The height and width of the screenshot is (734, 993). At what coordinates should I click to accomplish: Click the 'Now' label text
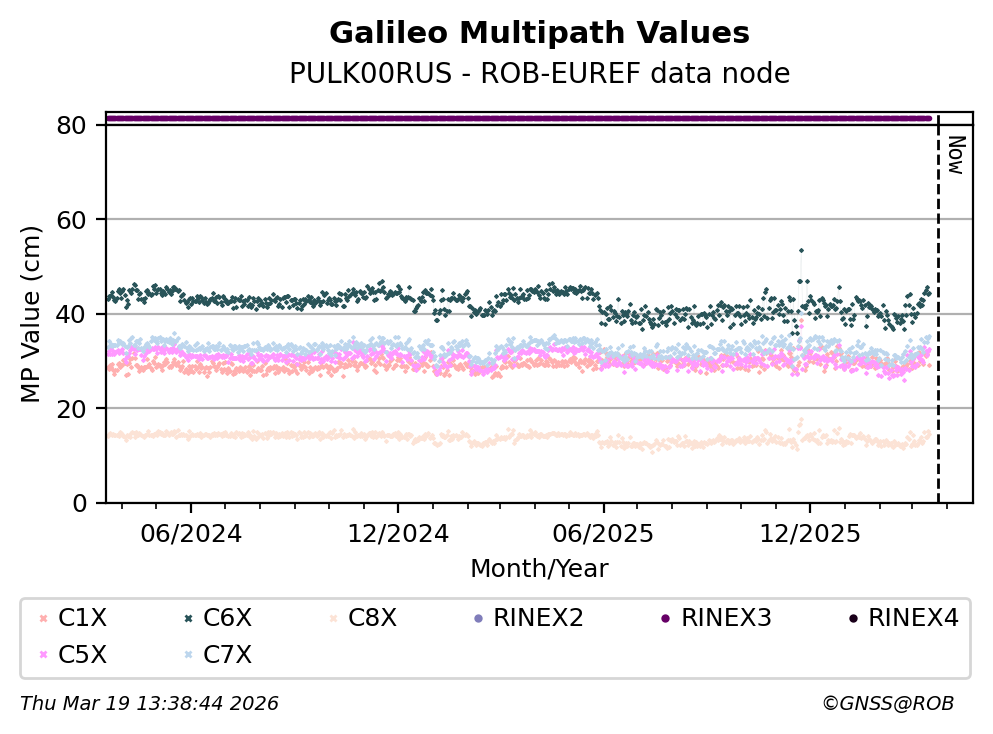[x=955, y=155]
